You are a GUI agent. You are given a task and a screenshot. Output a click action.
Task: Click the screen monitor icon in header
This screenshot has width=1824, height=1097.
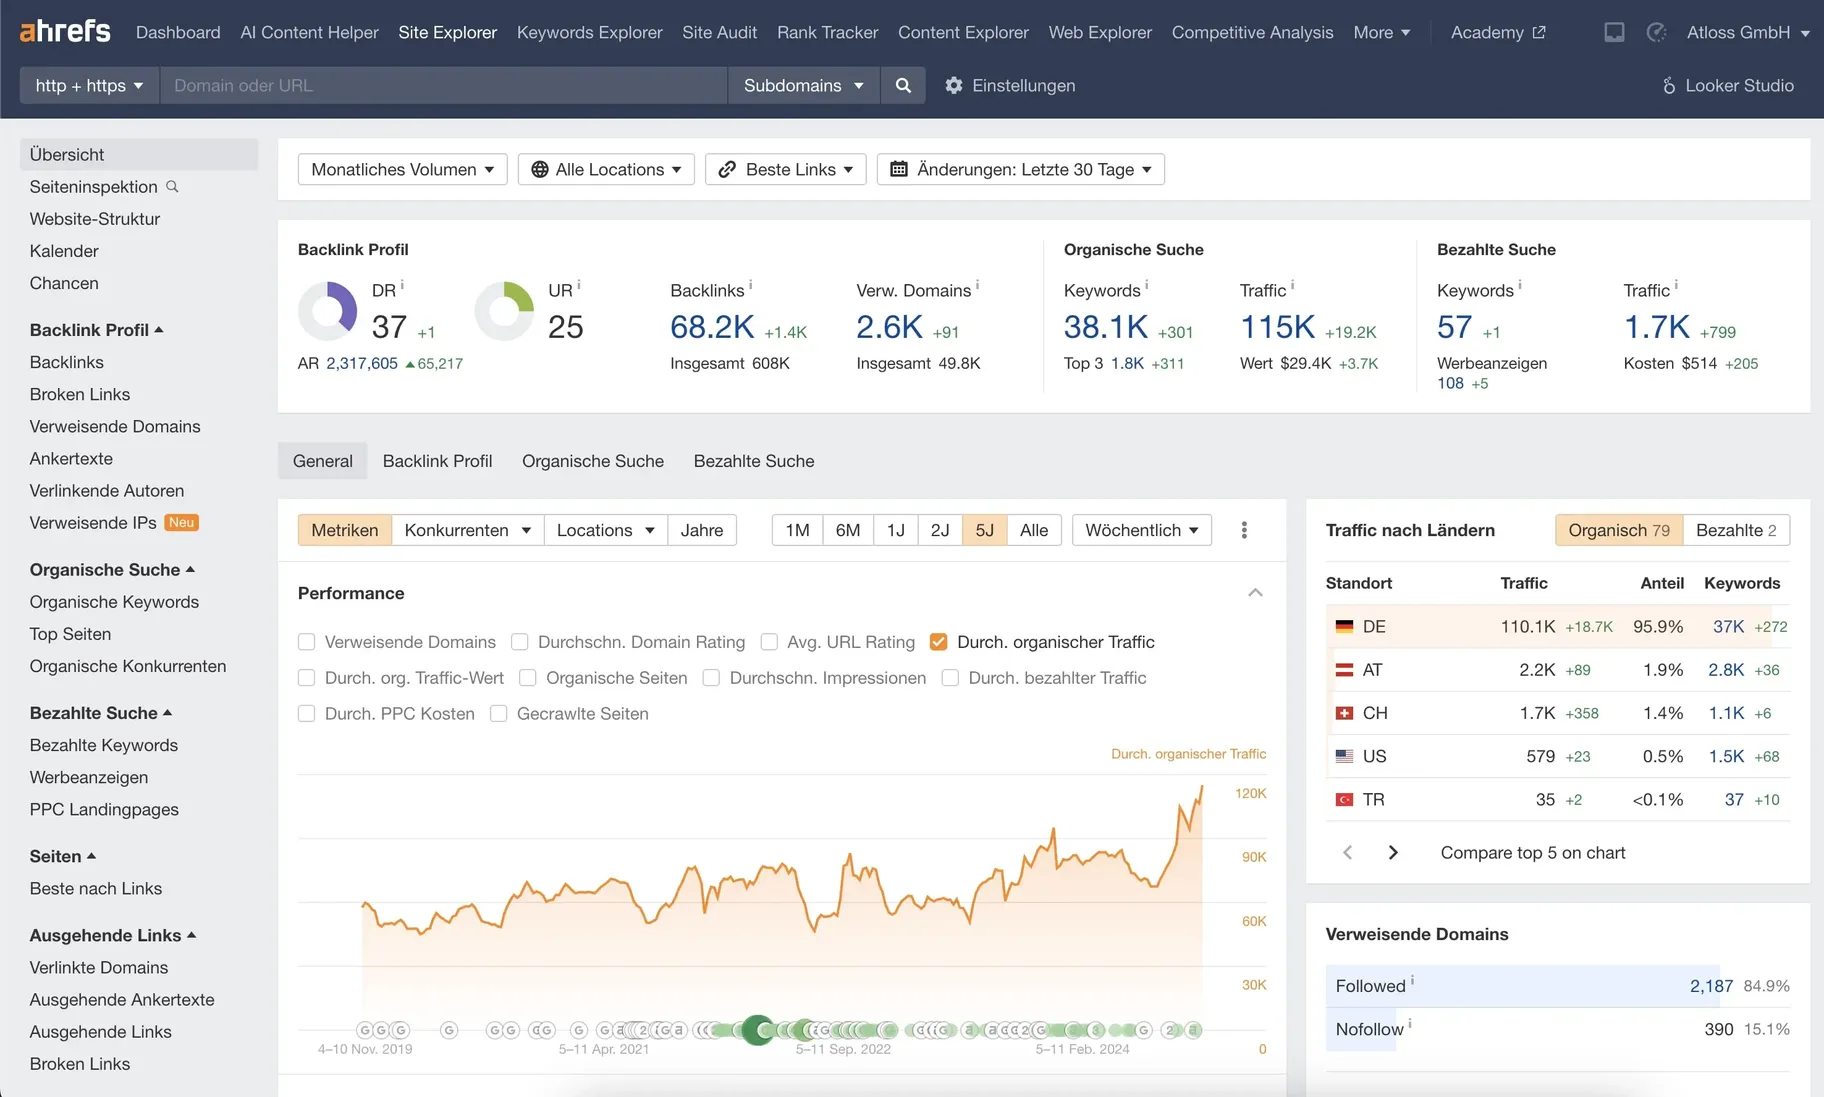click(1614, 33)
